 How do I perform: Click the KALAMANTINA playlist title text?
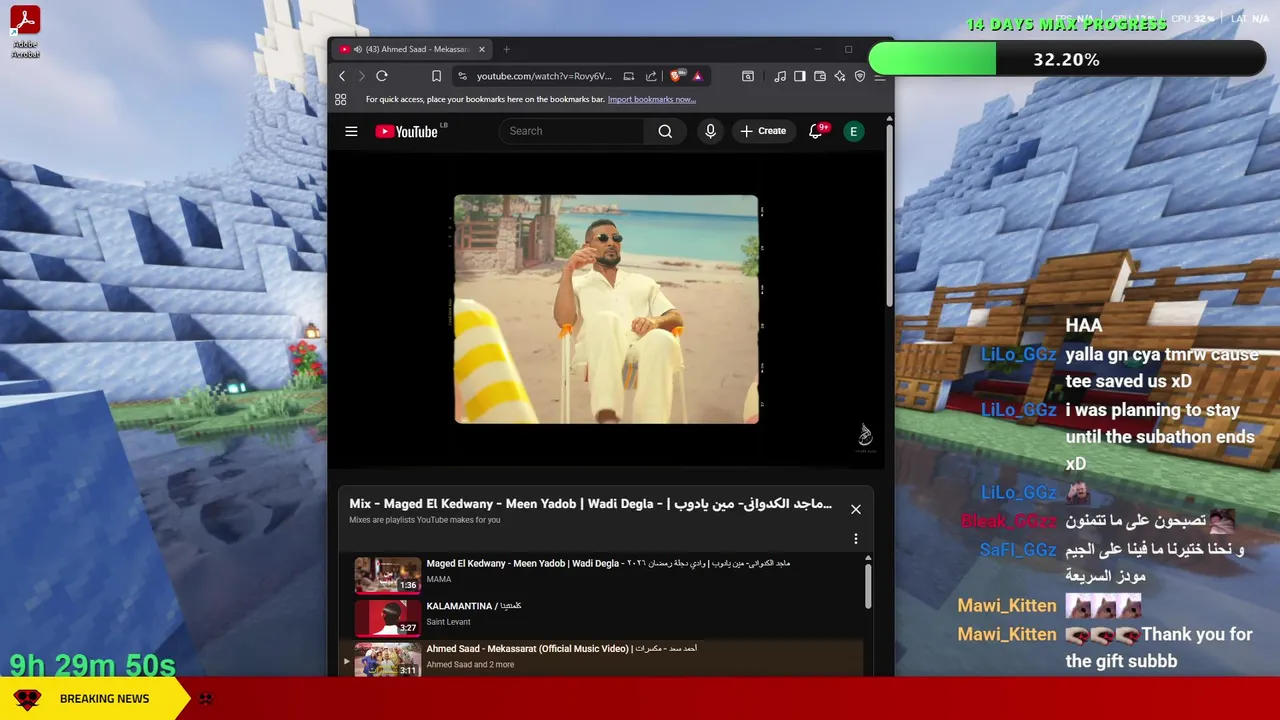tap(474, 606)
